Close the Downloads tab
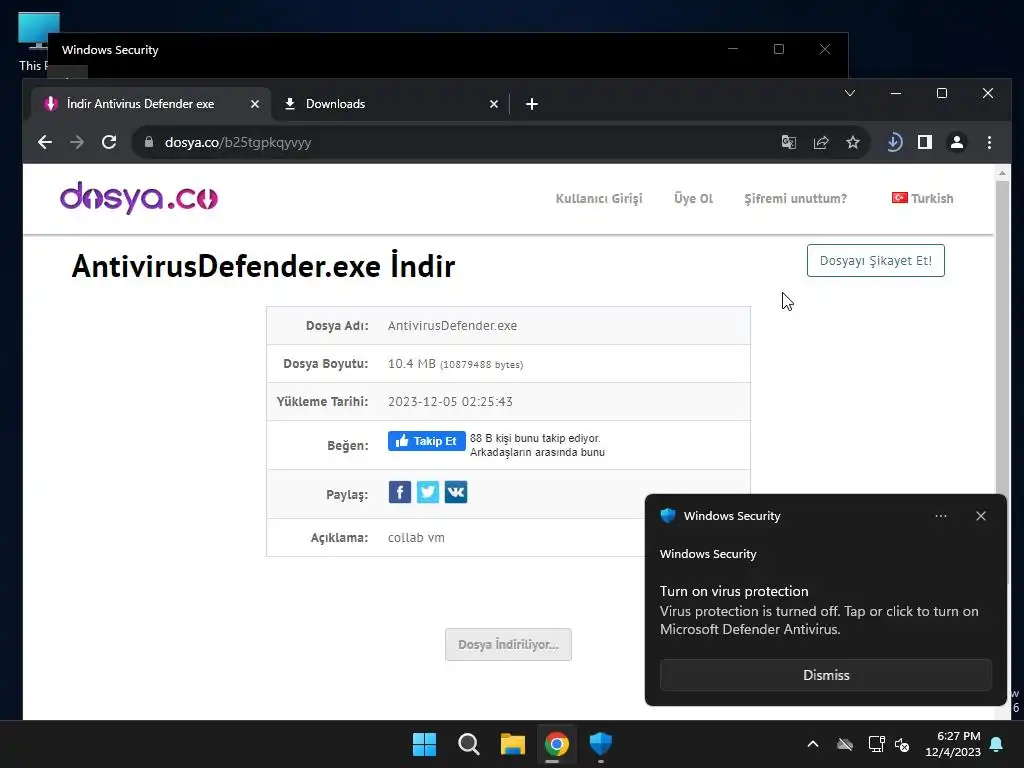Image resolution: width=1024 pixels, height=768 pixels. tap(494, 104)
